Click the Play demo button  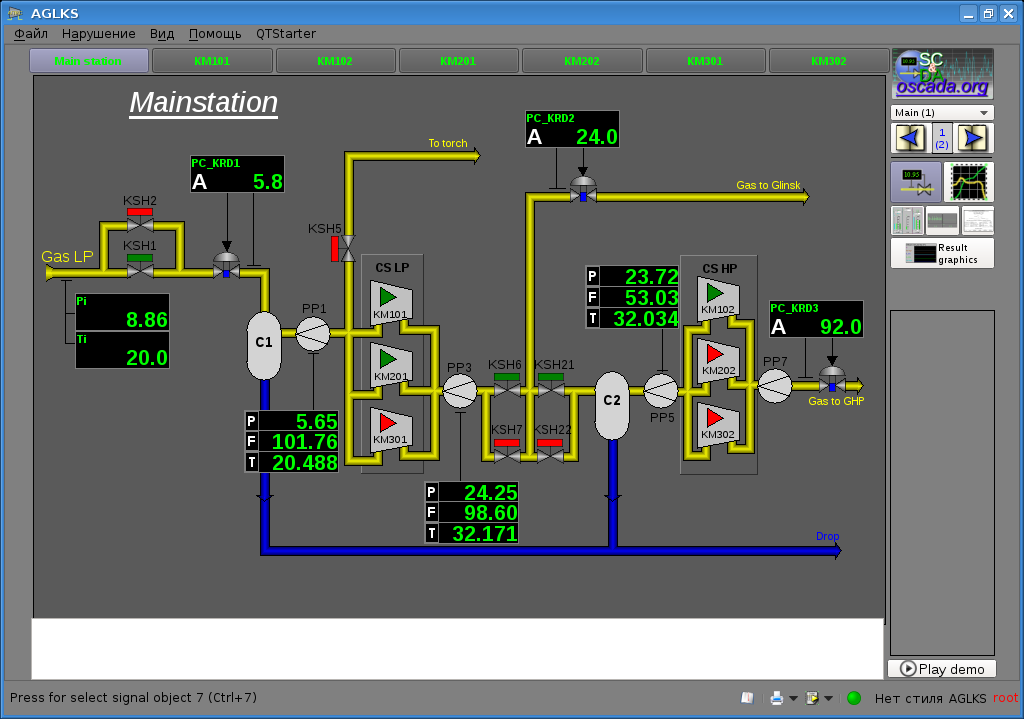click(942, 669)
